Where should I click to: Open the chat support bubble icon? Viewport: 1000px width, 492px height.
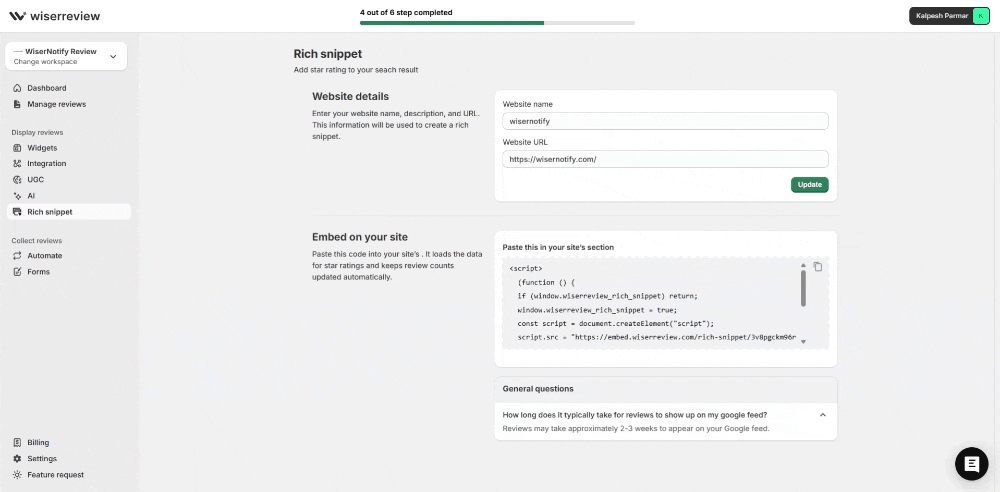click(x=971, y=463)
